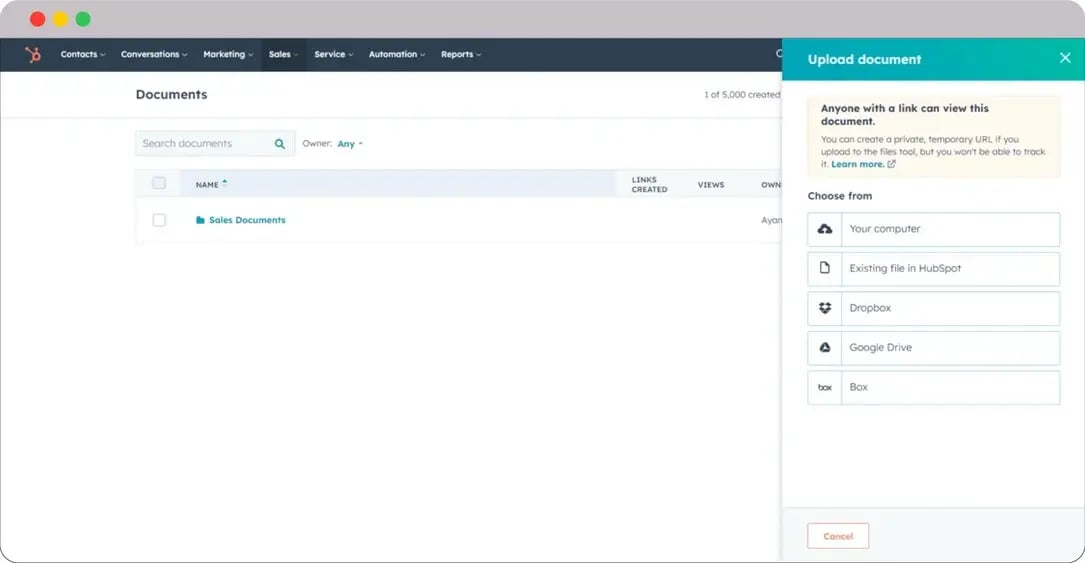
Task: Click the search magnifier in Search documents
Action: [280, 144]
